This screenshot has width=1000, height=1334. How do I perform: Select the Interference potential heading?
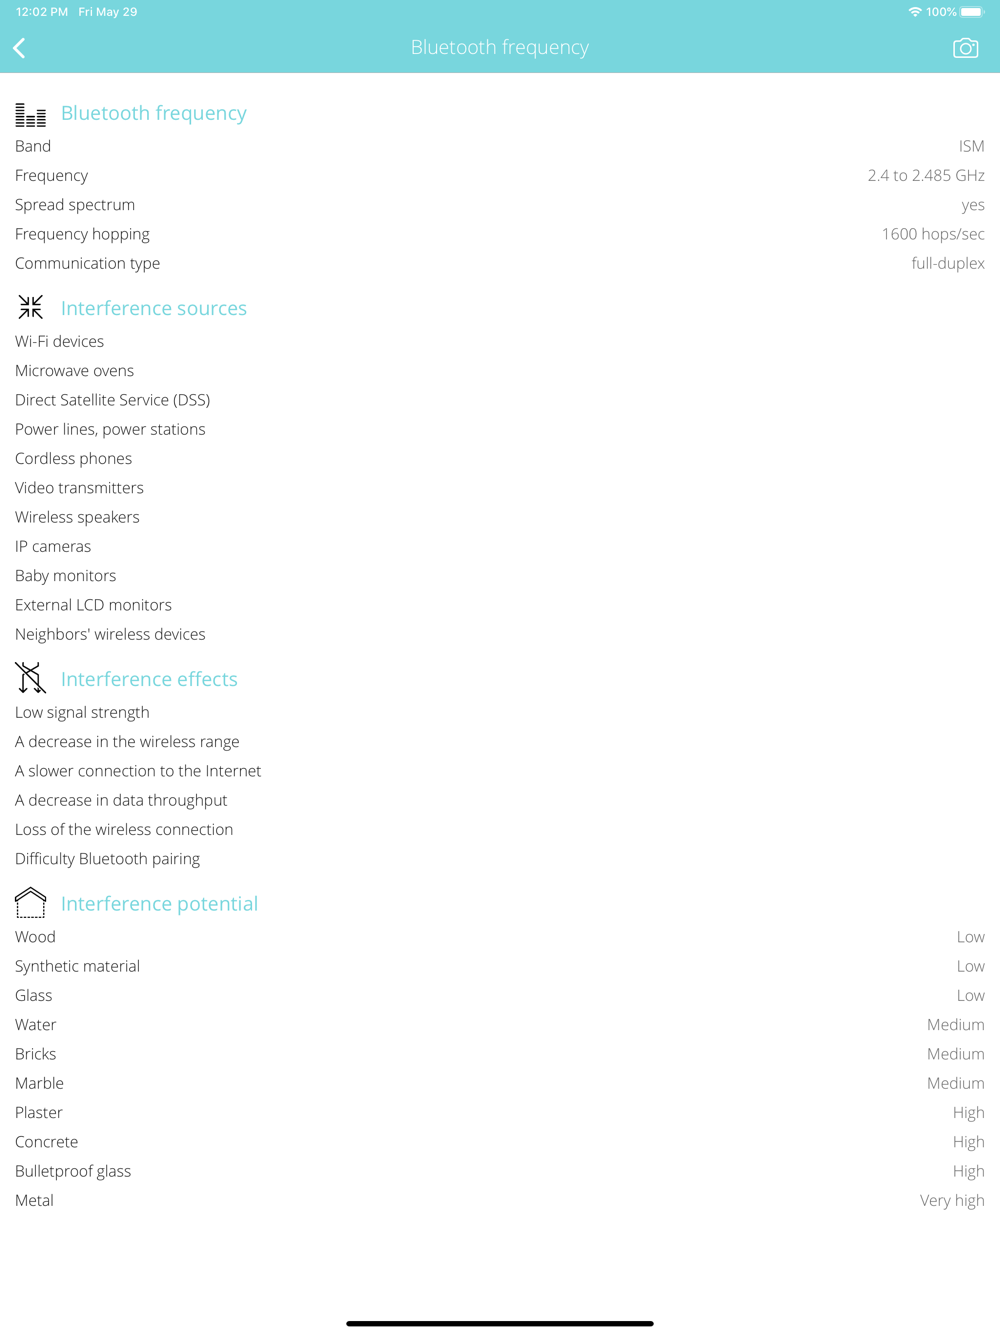[159, 903]
